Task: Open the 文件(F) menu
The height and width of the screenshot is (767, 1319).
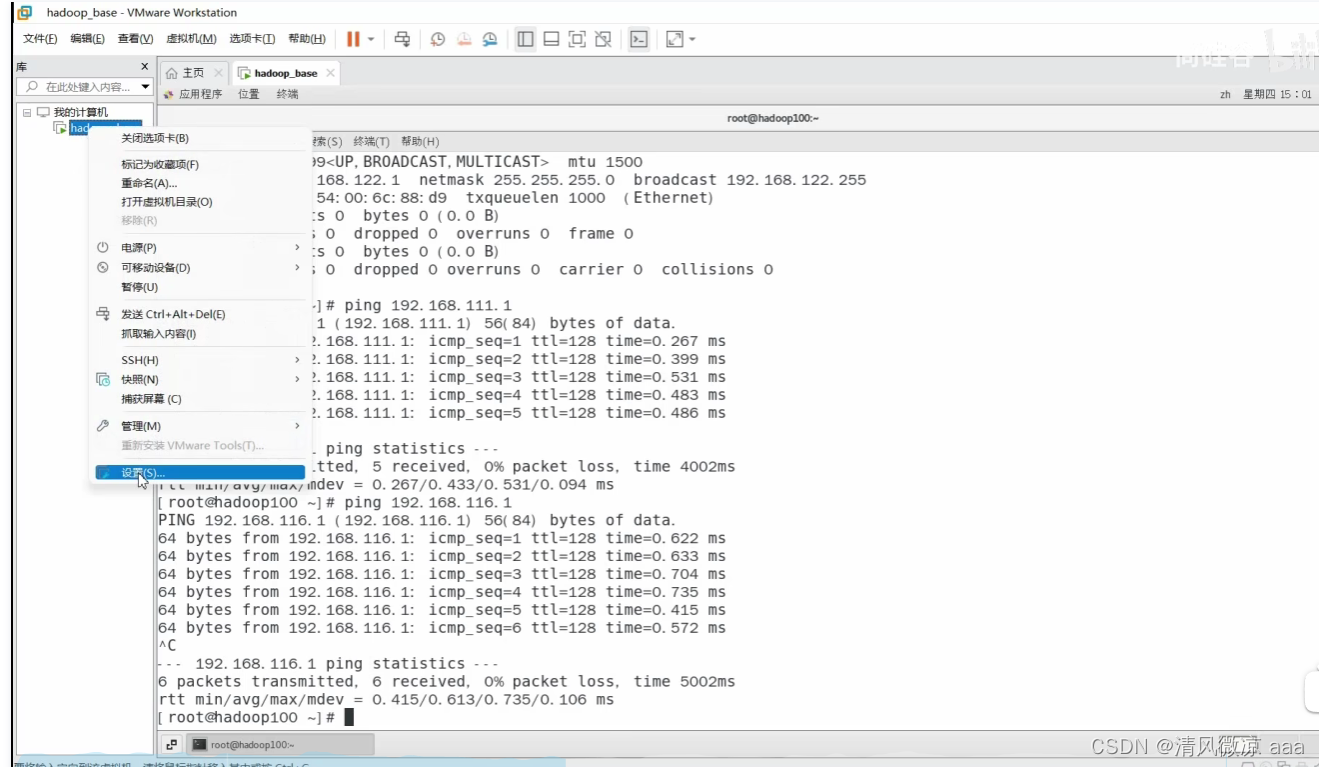Action: click(40, 39)
